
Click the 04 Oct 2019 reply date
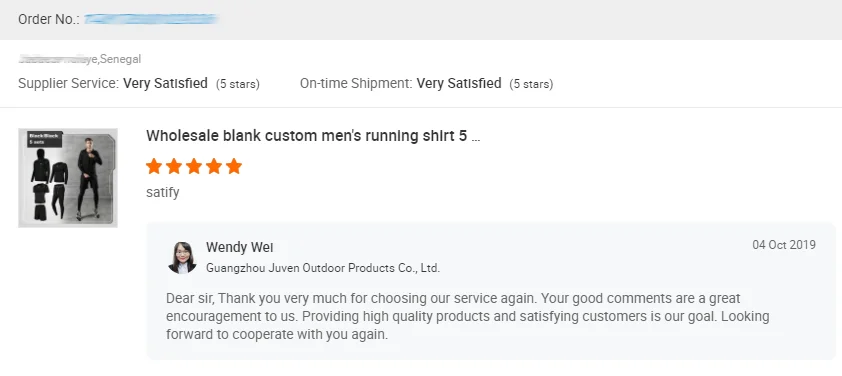[784, 245]
